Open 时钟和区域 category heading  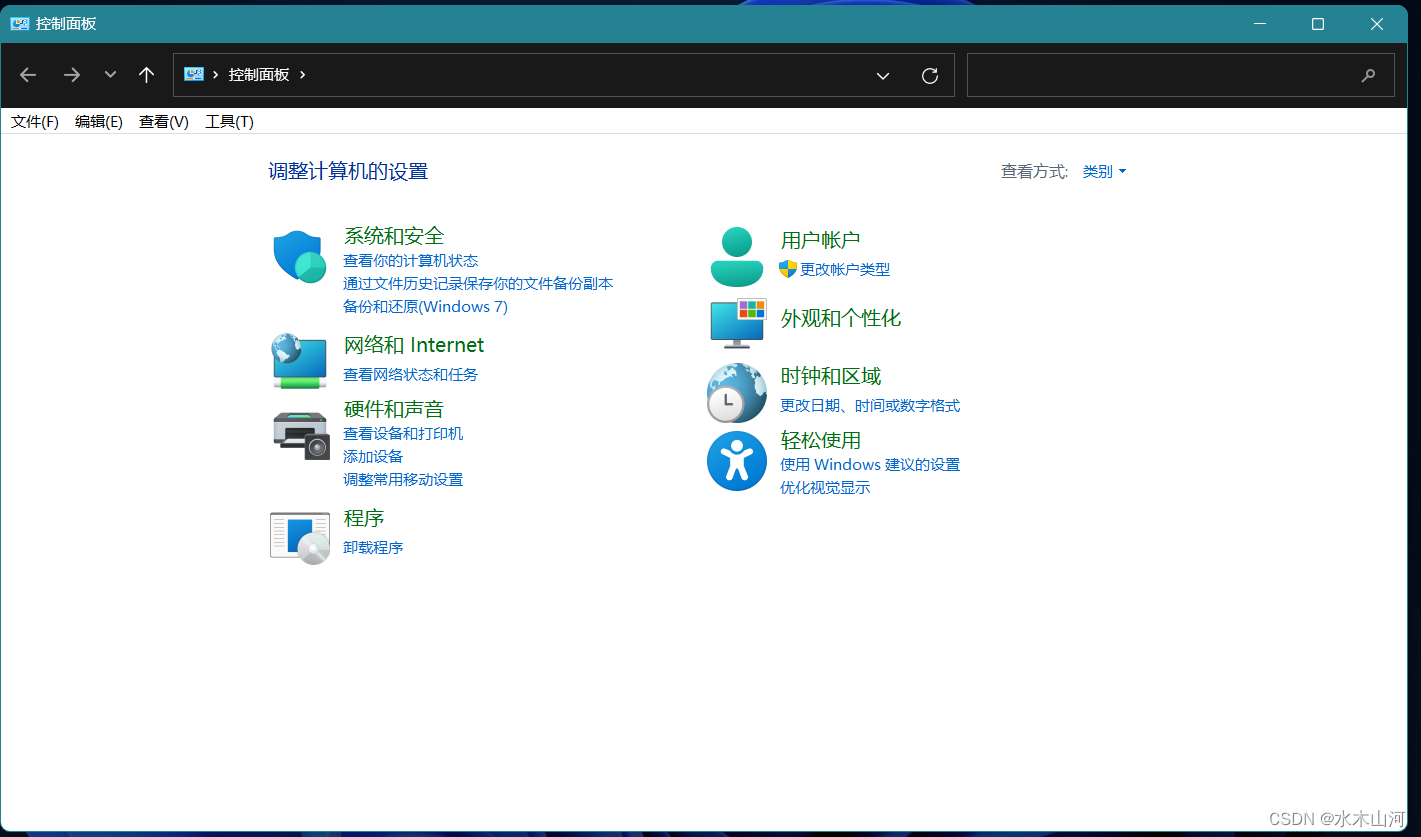(x=831, y=376)
